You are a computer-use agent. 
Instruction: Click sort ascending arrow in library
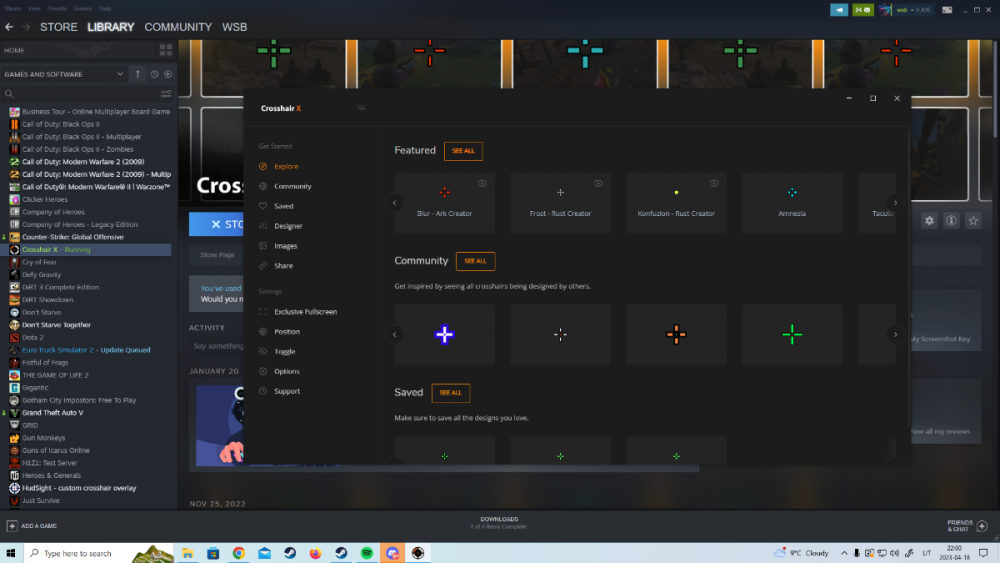(137, 74)
